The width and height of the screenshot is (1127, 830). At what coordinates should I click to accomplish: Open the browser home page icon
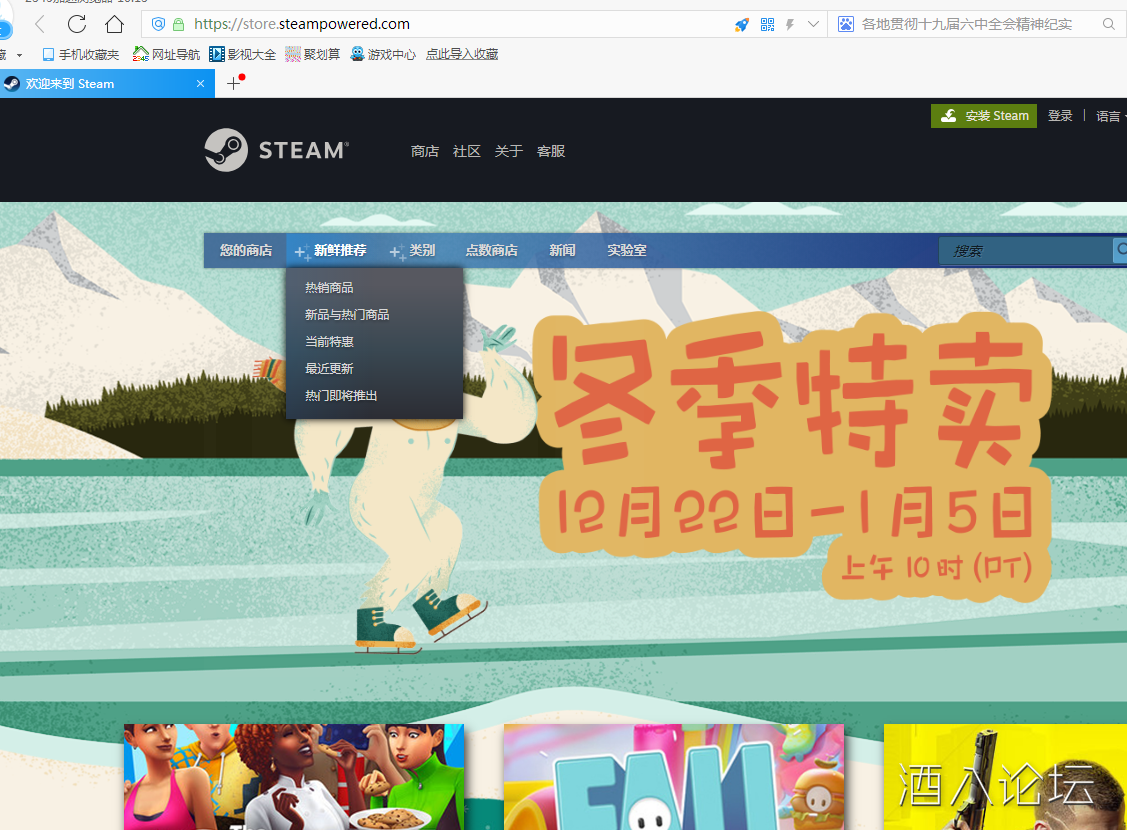click(x=114, y=24)
